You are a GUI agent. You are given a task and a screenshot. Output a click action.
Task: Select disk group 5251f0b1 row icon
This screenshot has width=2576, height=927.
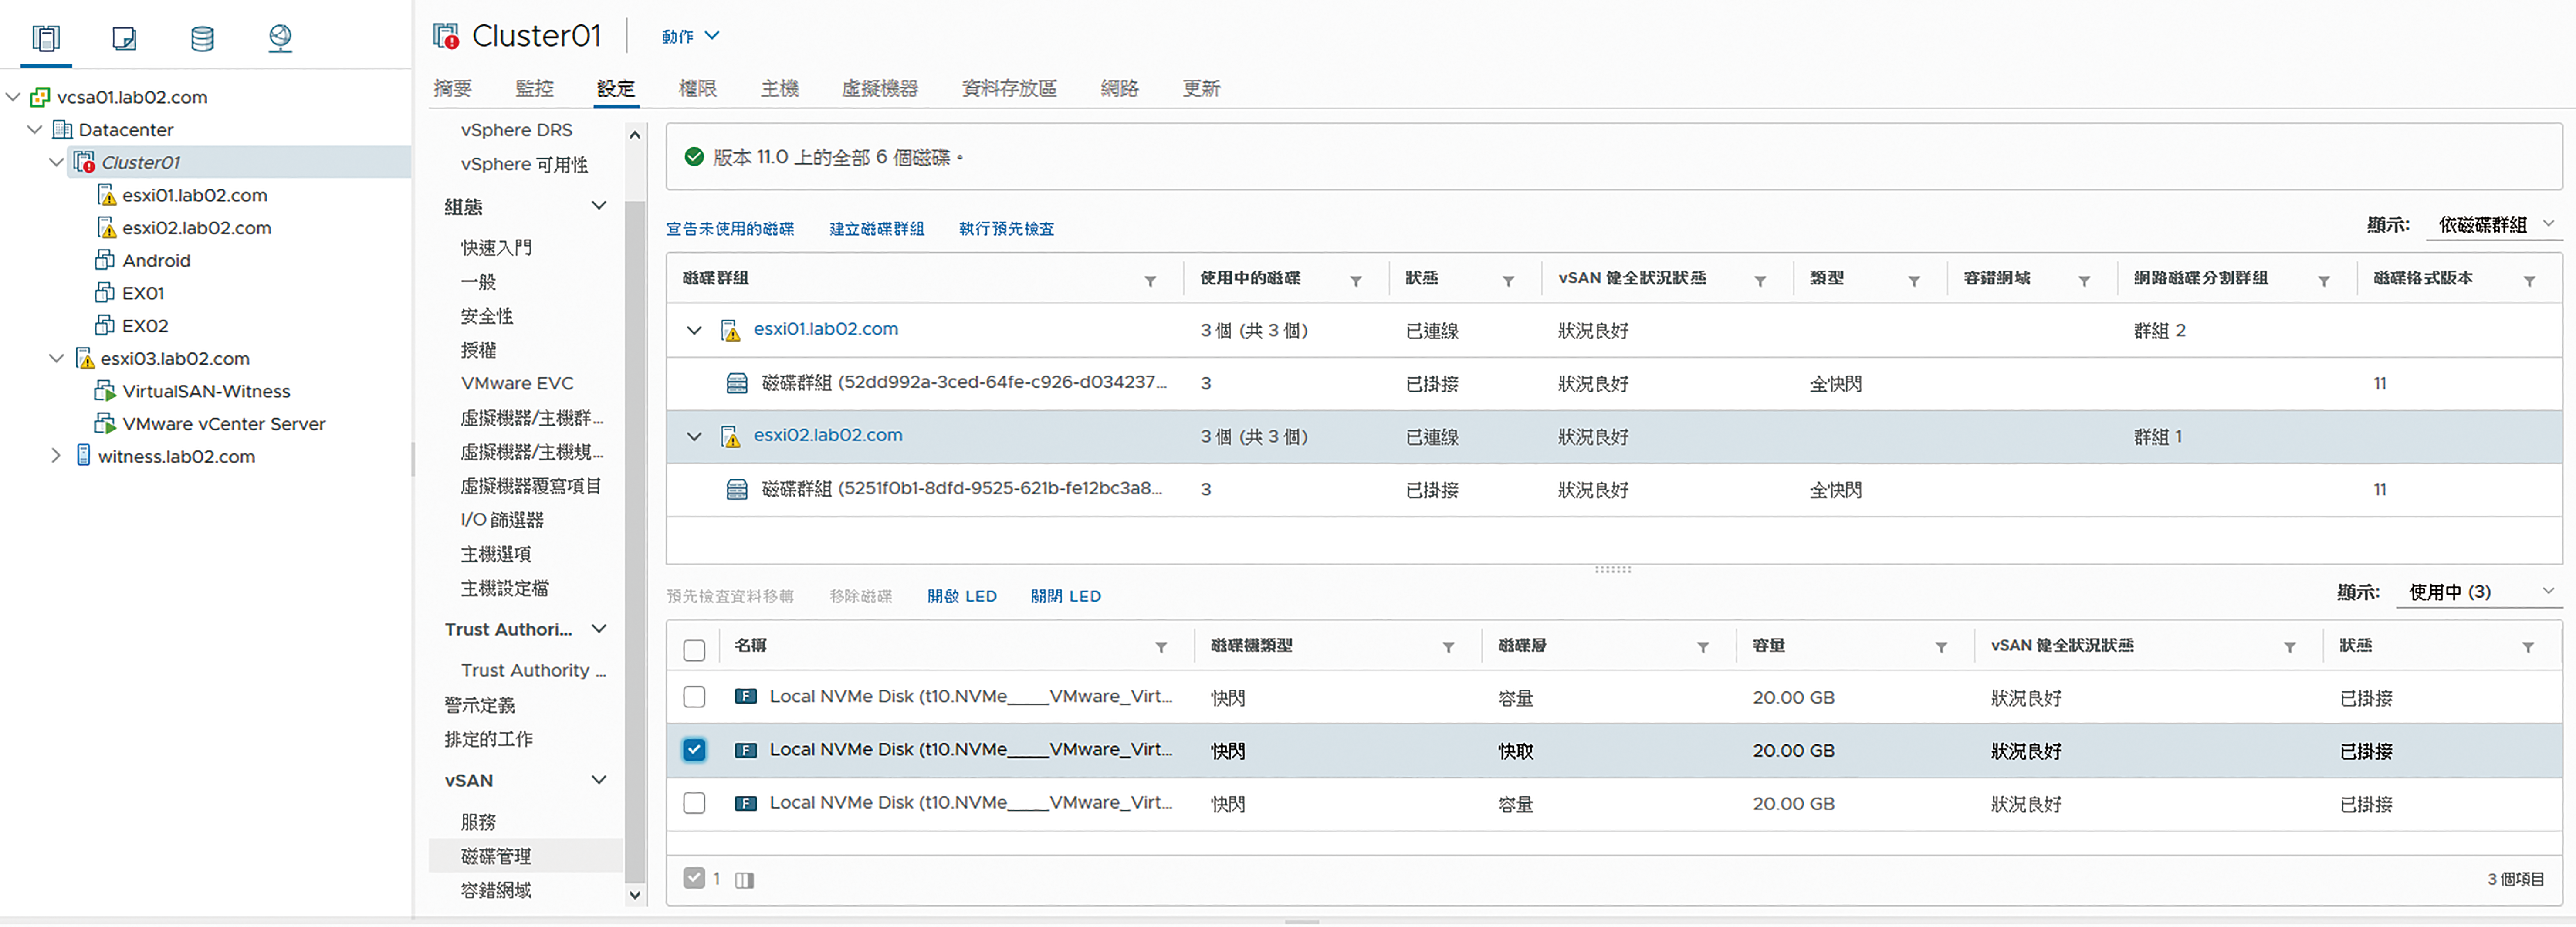point(737,489)
